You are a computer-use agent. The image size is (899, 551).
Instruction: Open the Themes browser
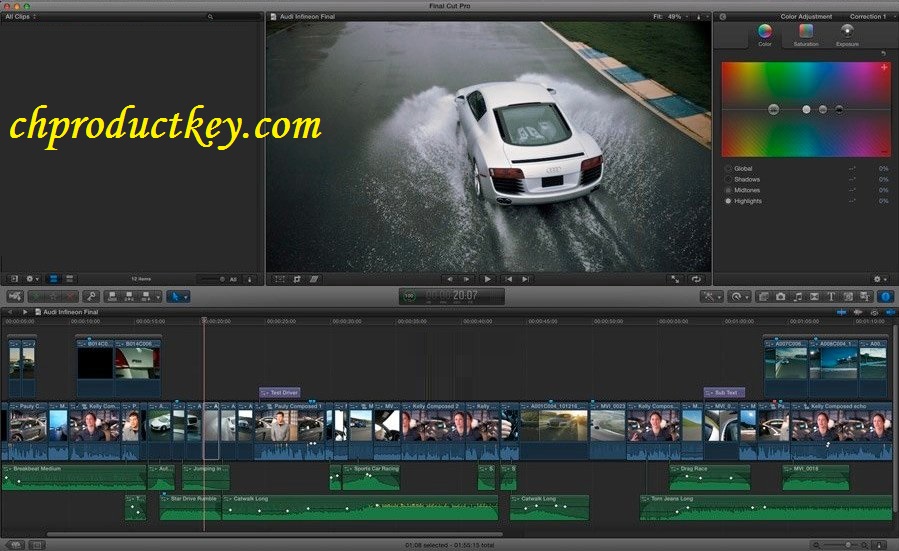pos(865,296)
